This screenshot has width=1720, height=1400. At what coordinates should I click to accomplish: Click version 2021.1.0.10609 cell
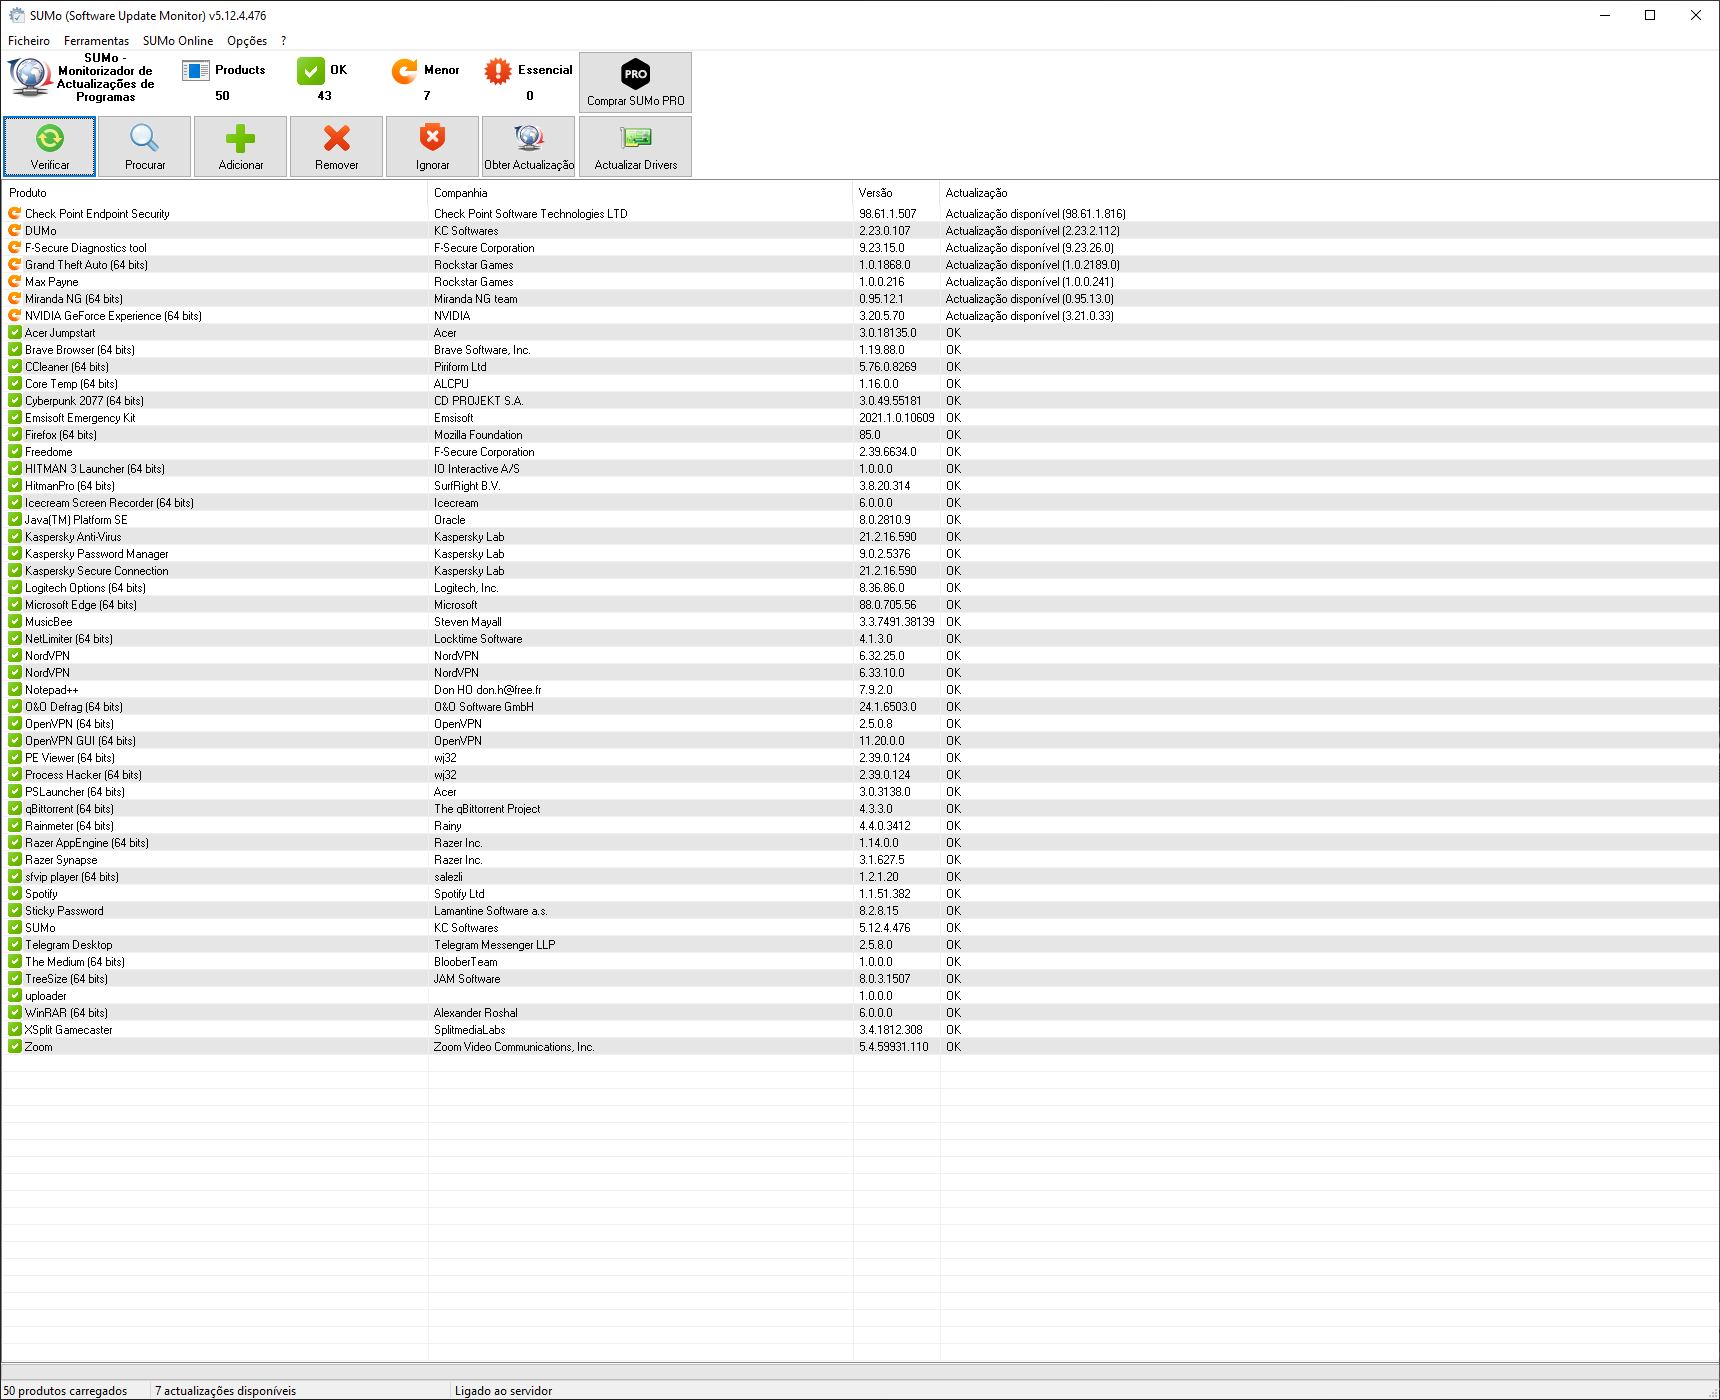[897, 418]
